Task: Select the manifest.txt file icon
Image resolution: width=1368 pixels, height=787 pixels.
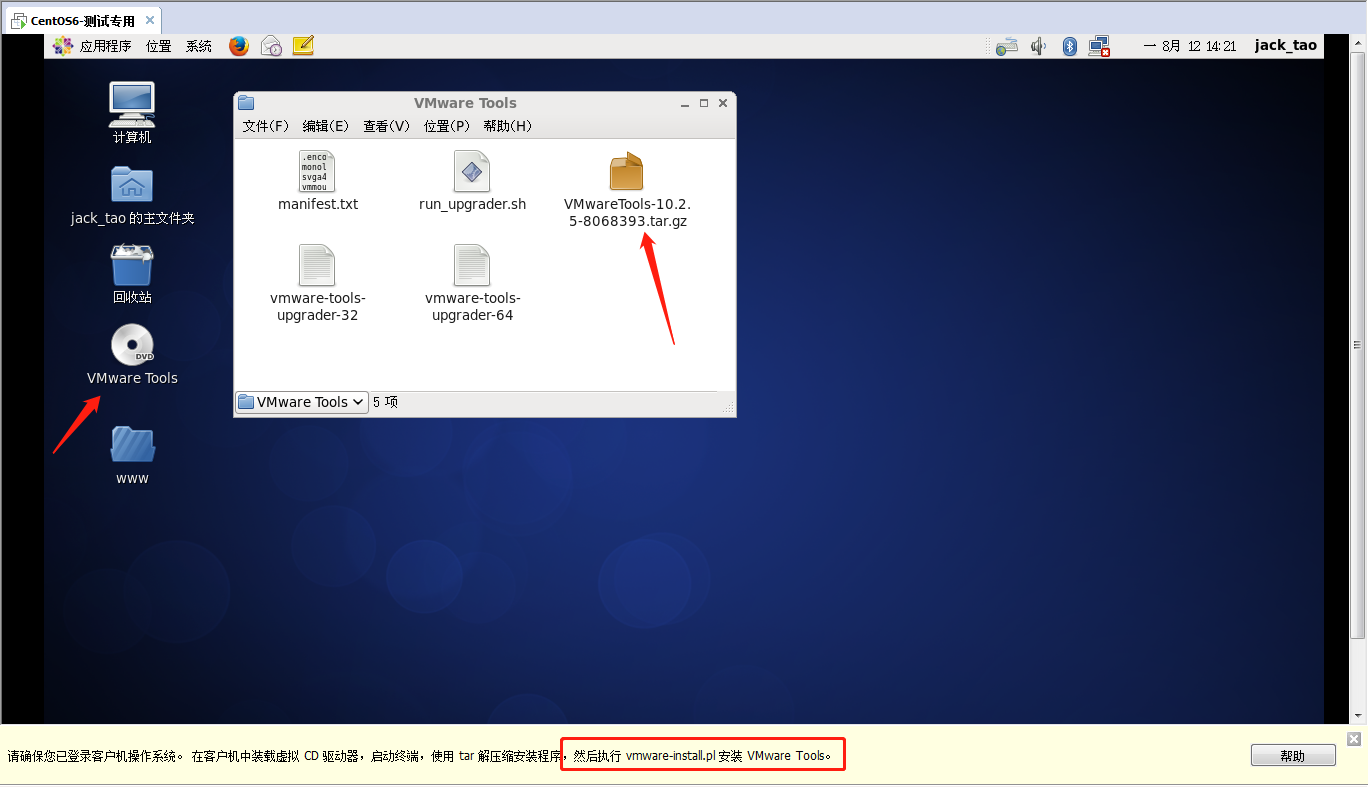Action: click(x=317, y=171)
